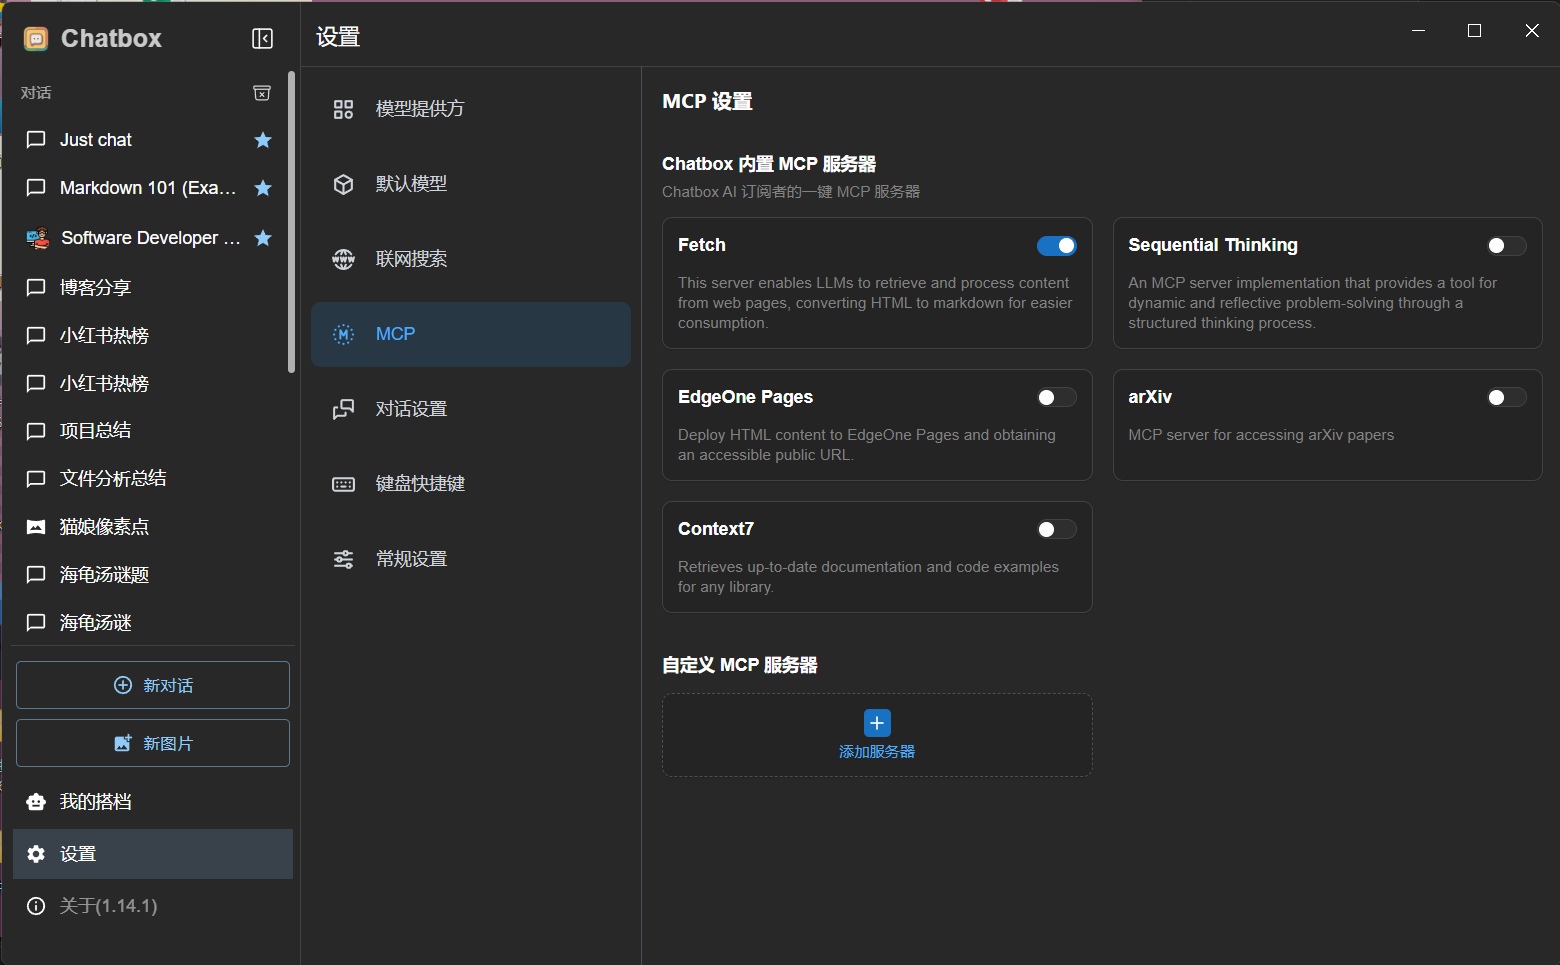Click the chat bubble icon beside 博客分享
1560x965 pixels.
point(36,288)
